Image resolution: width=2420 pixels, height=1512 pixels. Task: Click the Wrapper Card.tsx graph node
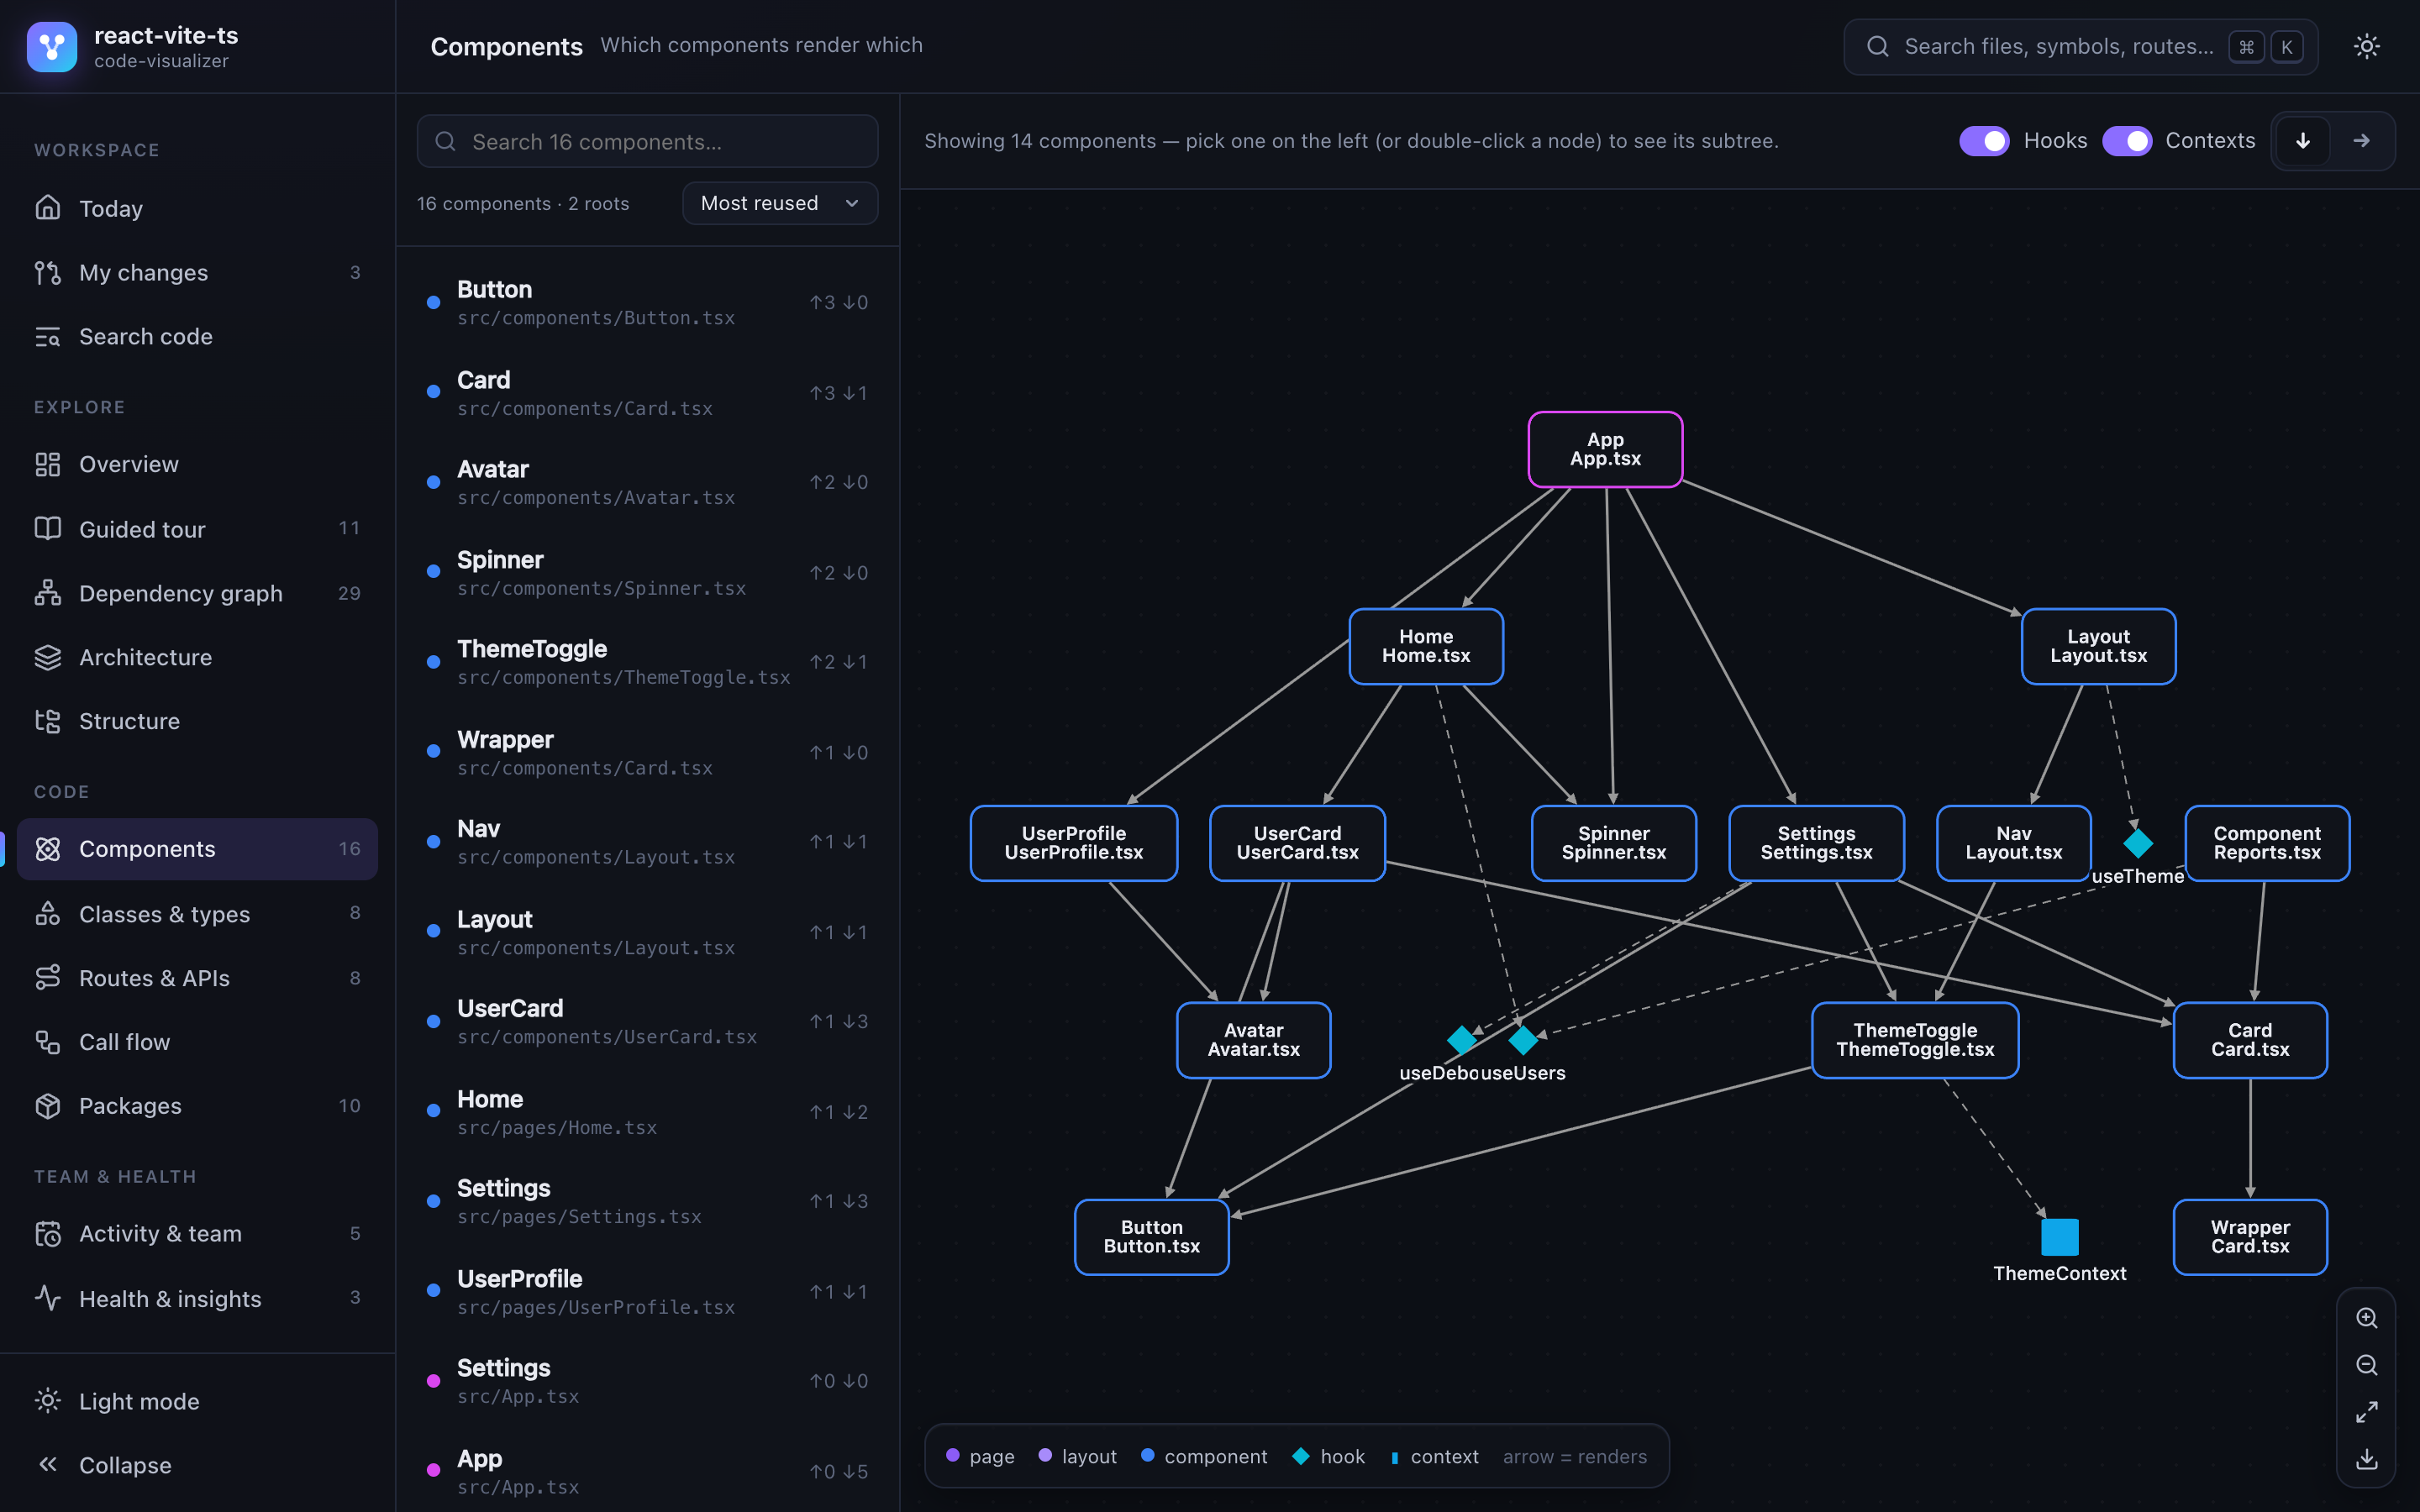point(2250,1237)
